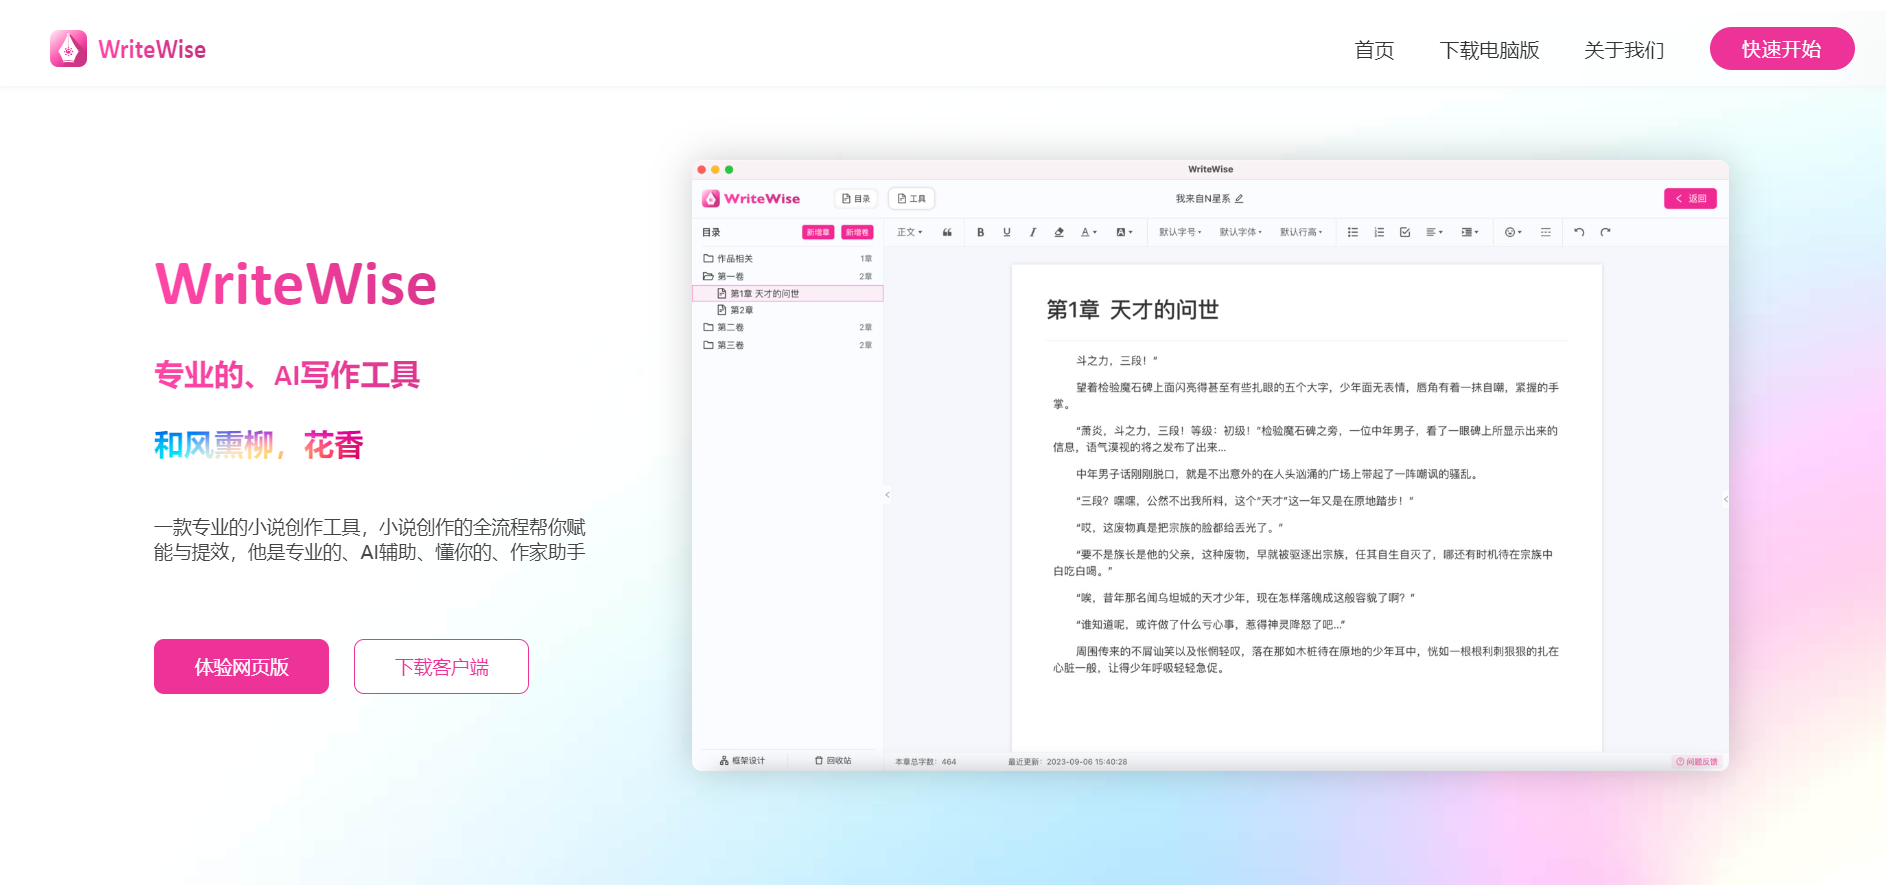Open the 默认字号 font size dropdown
Viewport: 1886px width, 885px height.
(x=1180, y=232)
